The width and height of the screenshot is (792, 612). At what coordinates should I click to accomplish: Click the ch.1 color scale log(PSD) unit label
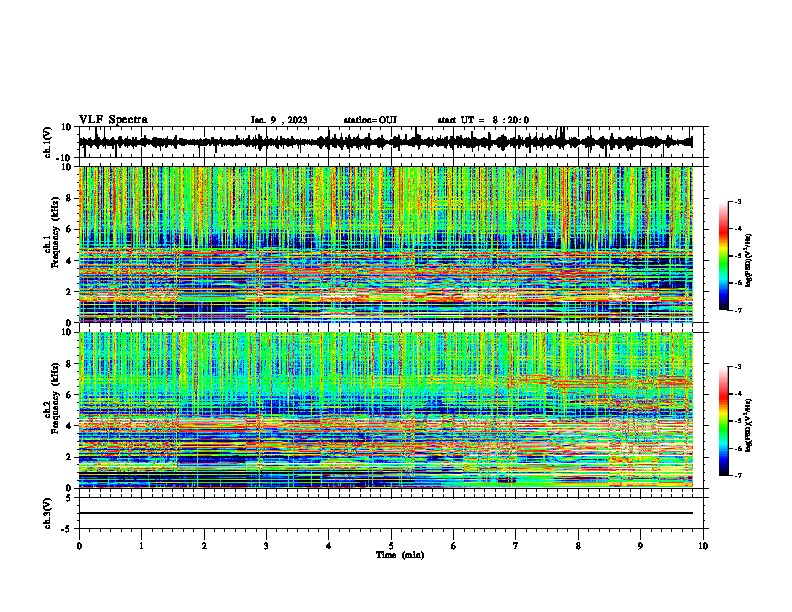(749, 261)
